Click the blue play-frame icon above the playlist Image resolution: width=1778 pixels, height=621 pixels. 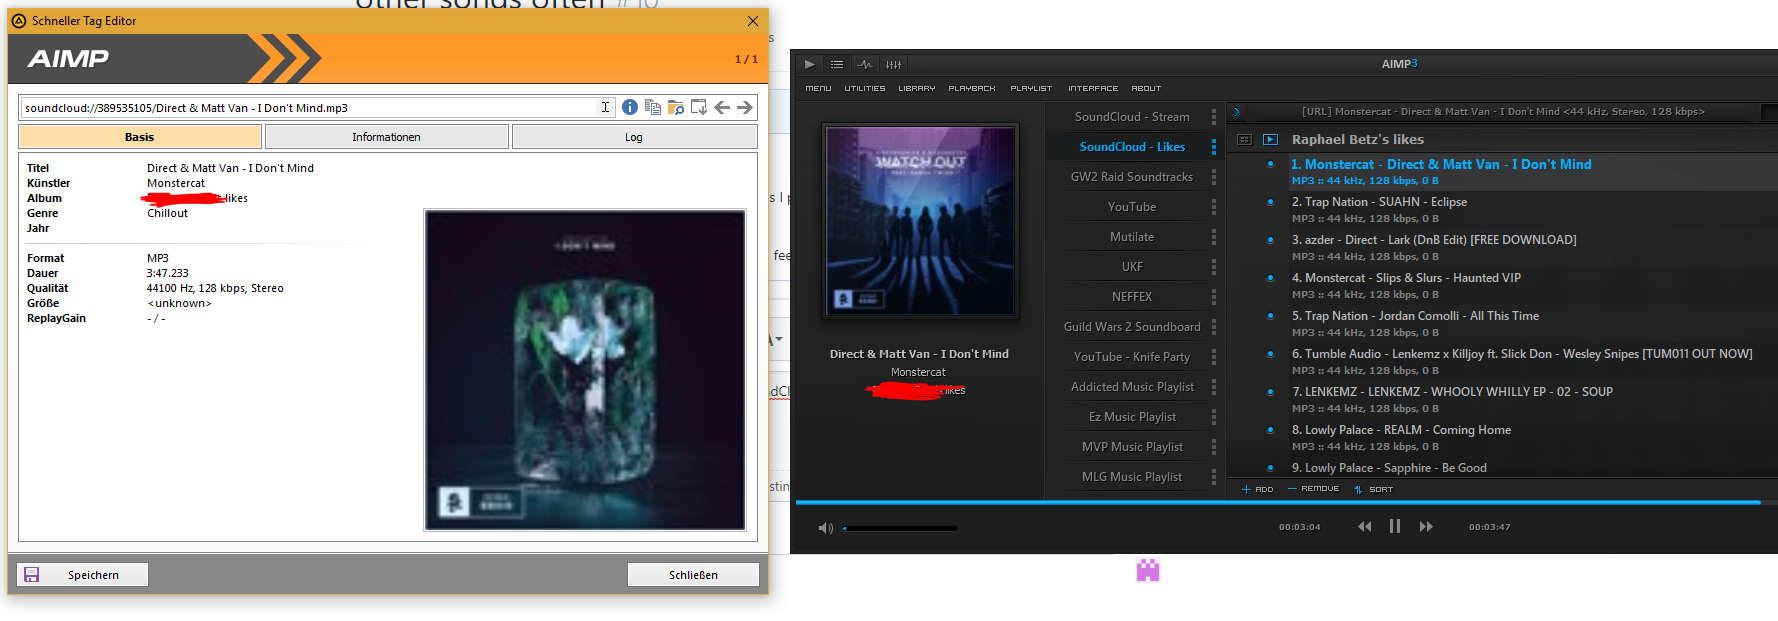[x=1270, y=140]
